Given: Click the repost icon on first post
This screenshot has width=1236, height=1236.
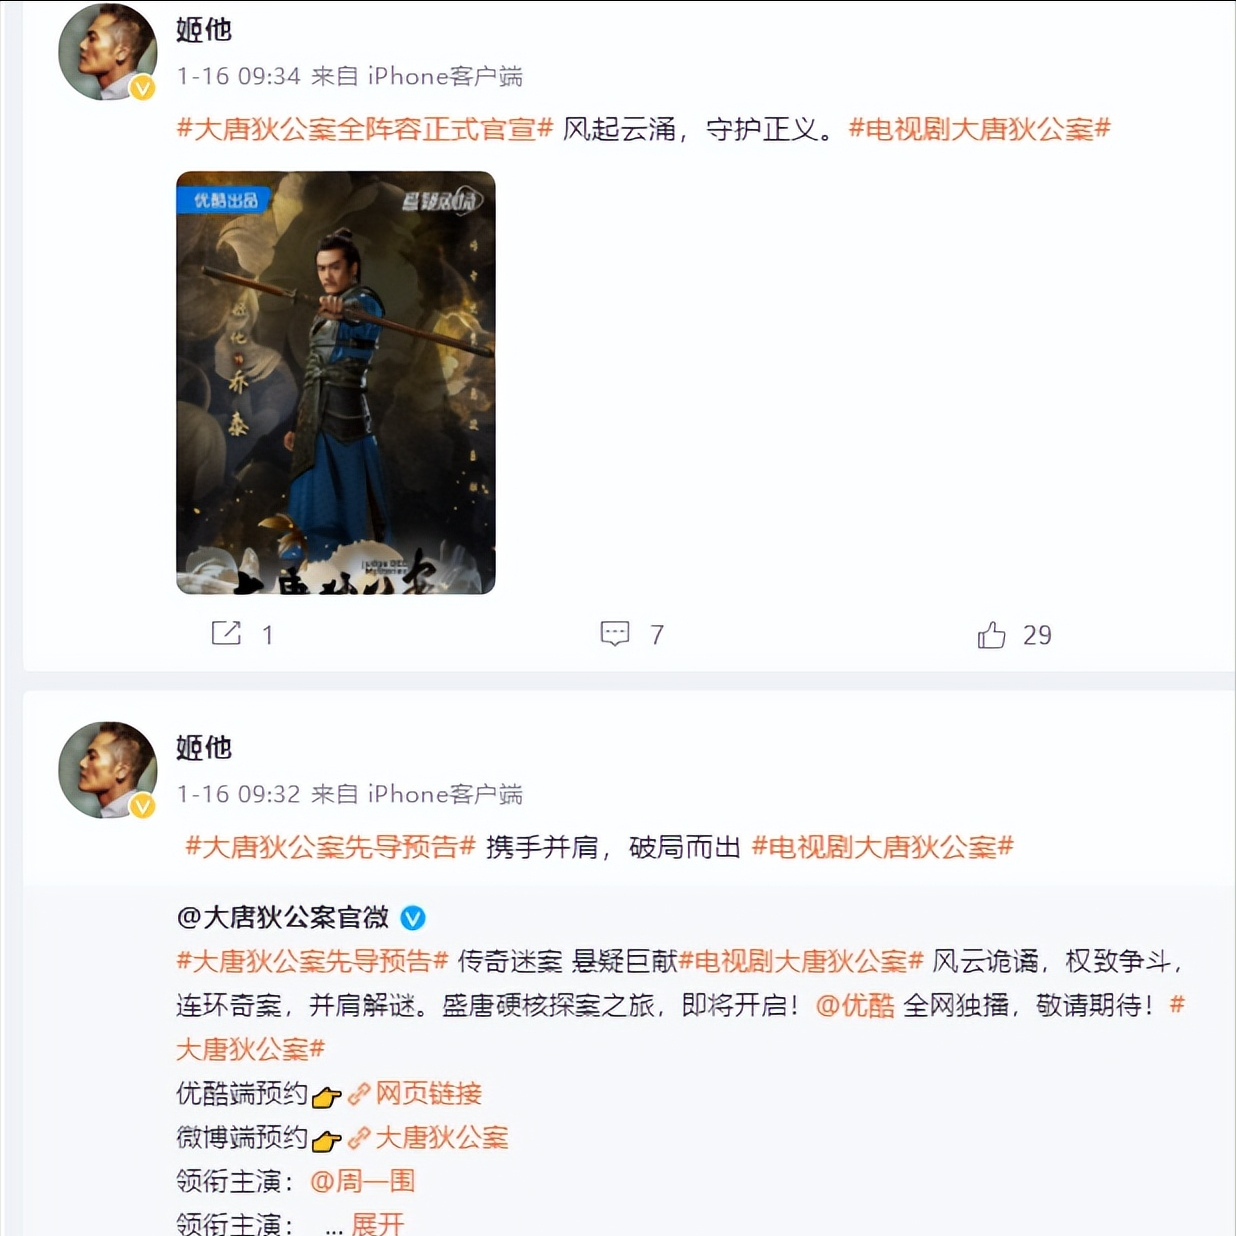Looking at the screenshot, I should pyautogui.click(x=226, y=633).
